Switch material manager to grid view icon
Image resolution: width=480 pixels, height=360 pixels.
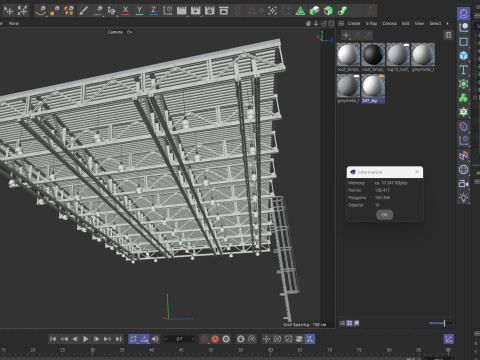click(349, 323)
